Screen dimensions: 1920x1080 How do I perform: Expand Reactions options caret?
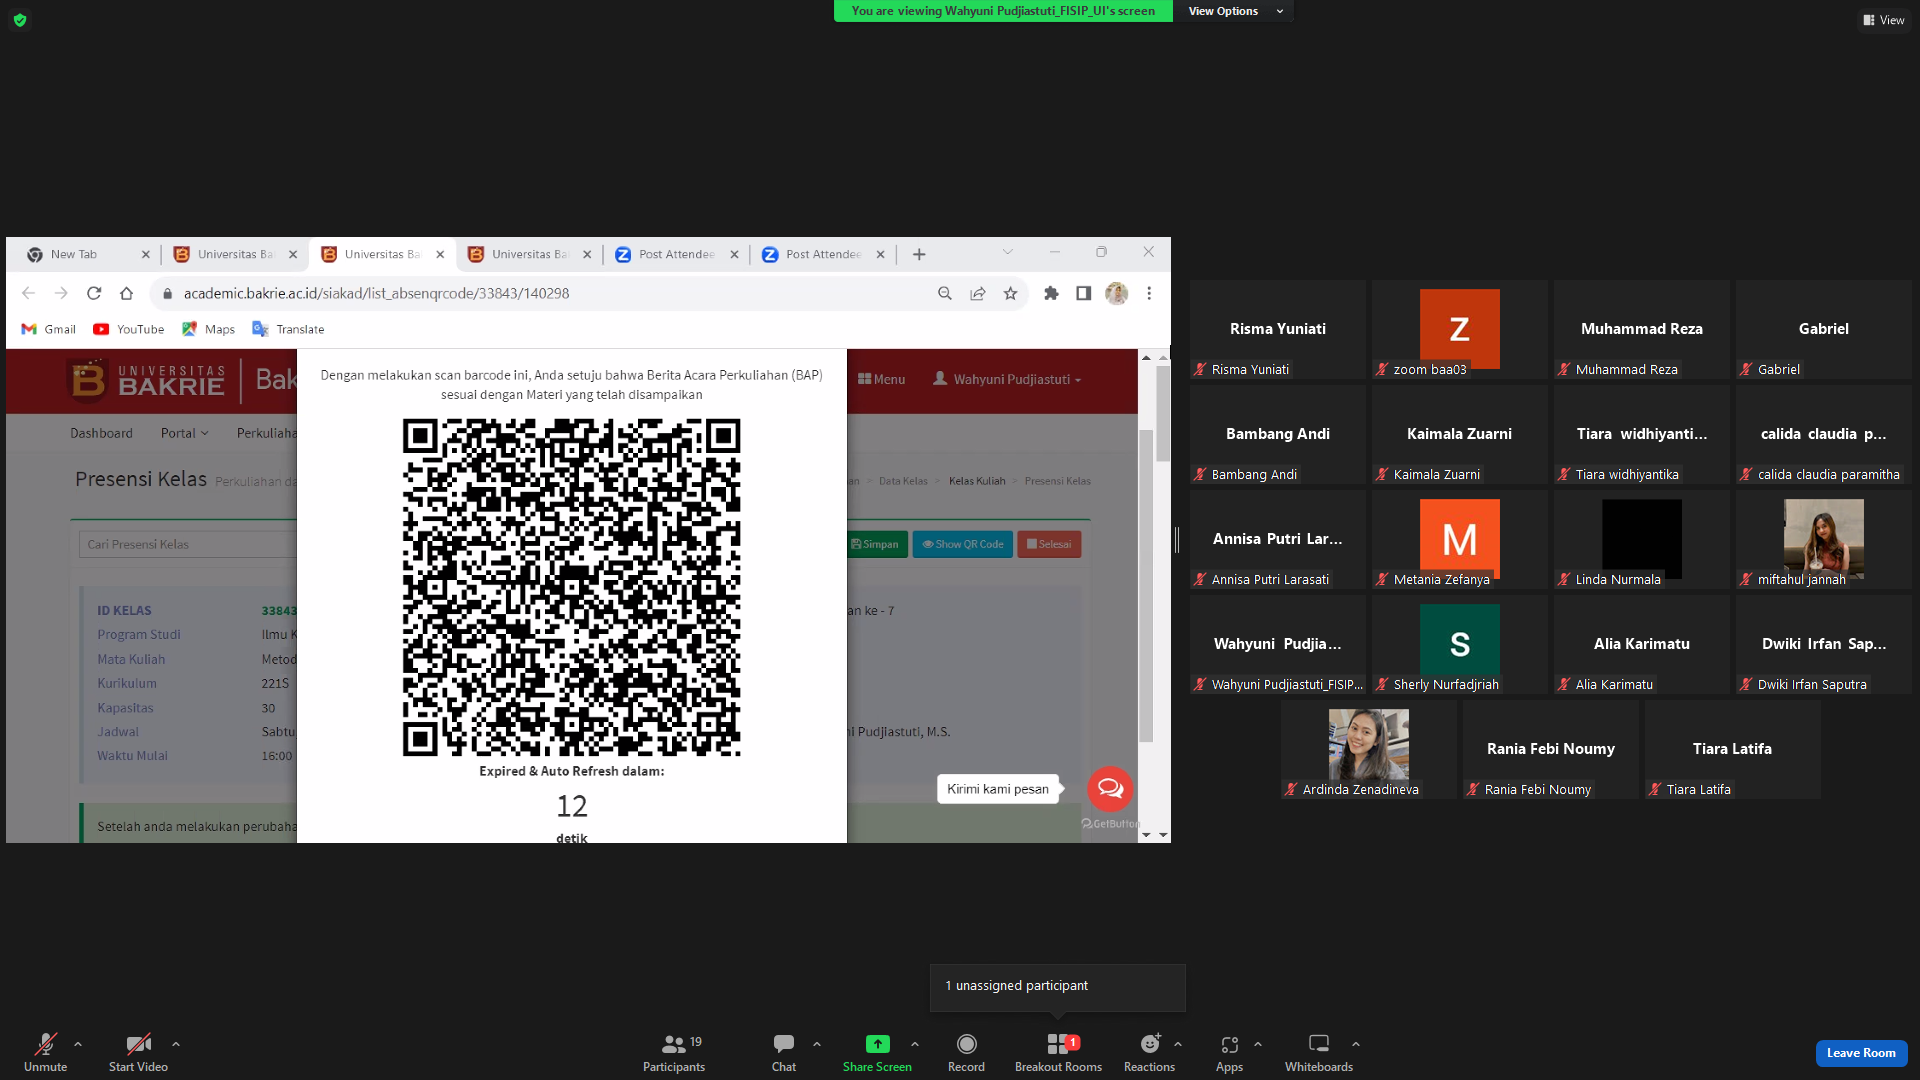[x=1178, y=1044]
